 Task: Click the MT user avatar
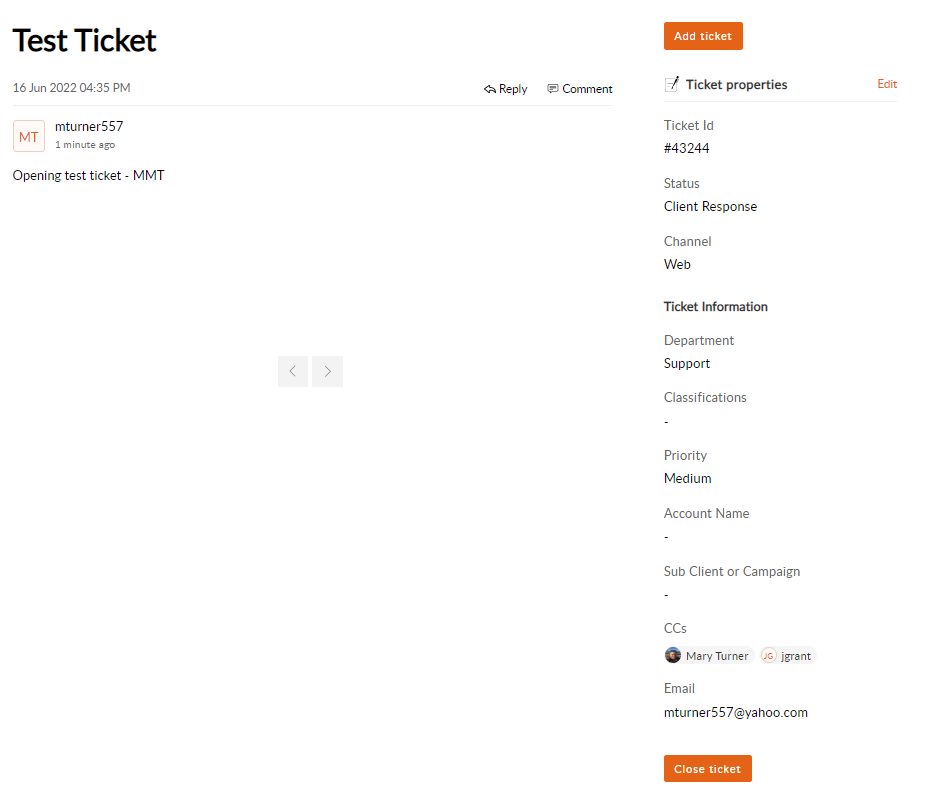(x=29, y=136)
